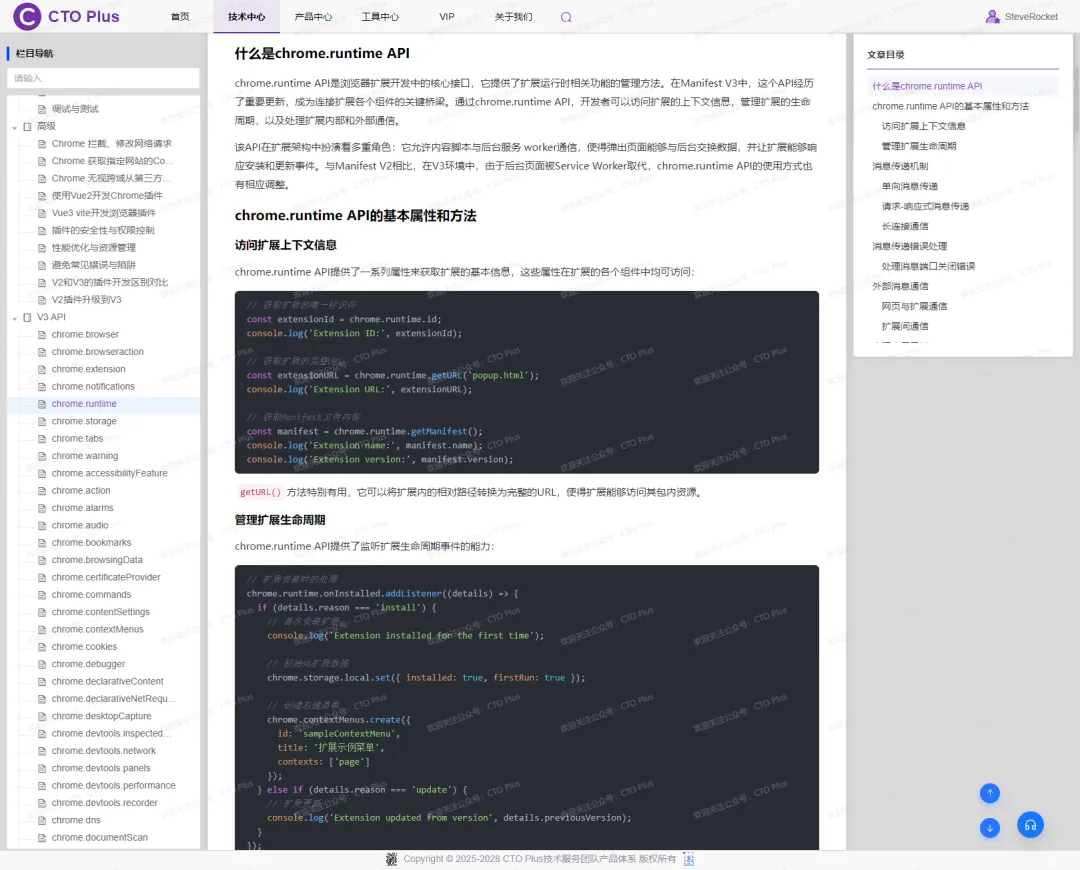
Task: Click the inline getURL() code label
Action: pos(260,493)
